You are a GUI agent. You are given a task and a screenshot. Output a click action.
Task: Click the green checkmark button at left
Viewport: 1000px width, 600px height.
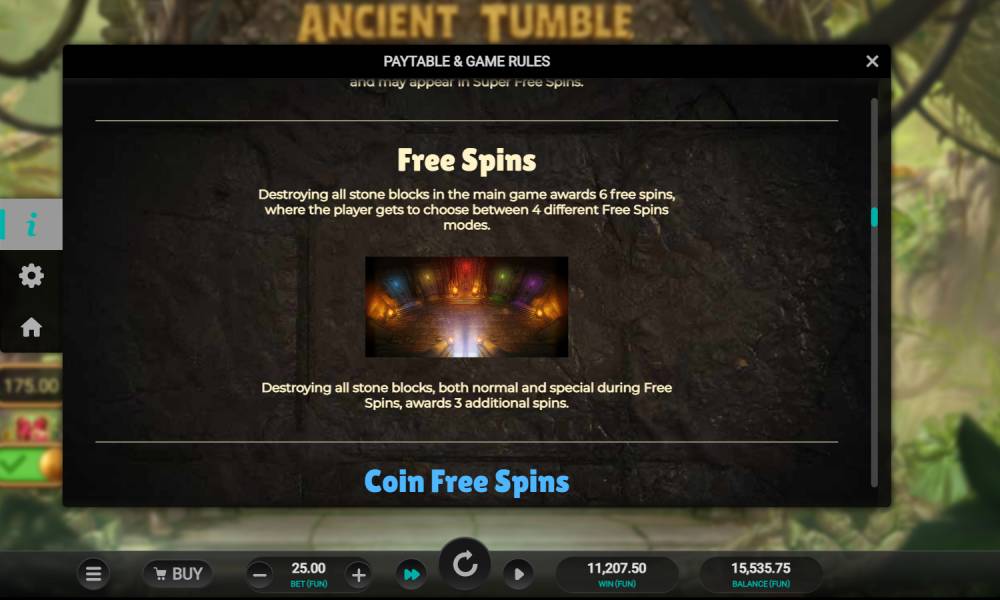pos(19,465)
